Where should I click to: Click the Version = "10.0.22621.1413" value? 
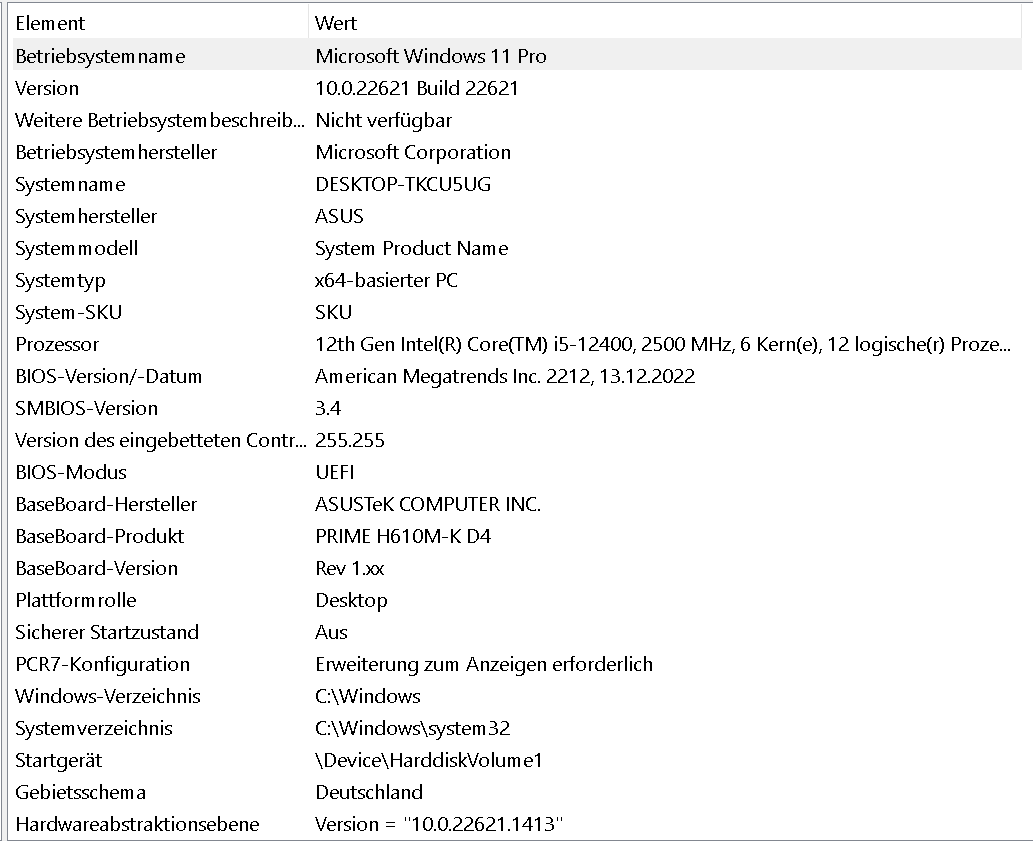click(439, 825)
